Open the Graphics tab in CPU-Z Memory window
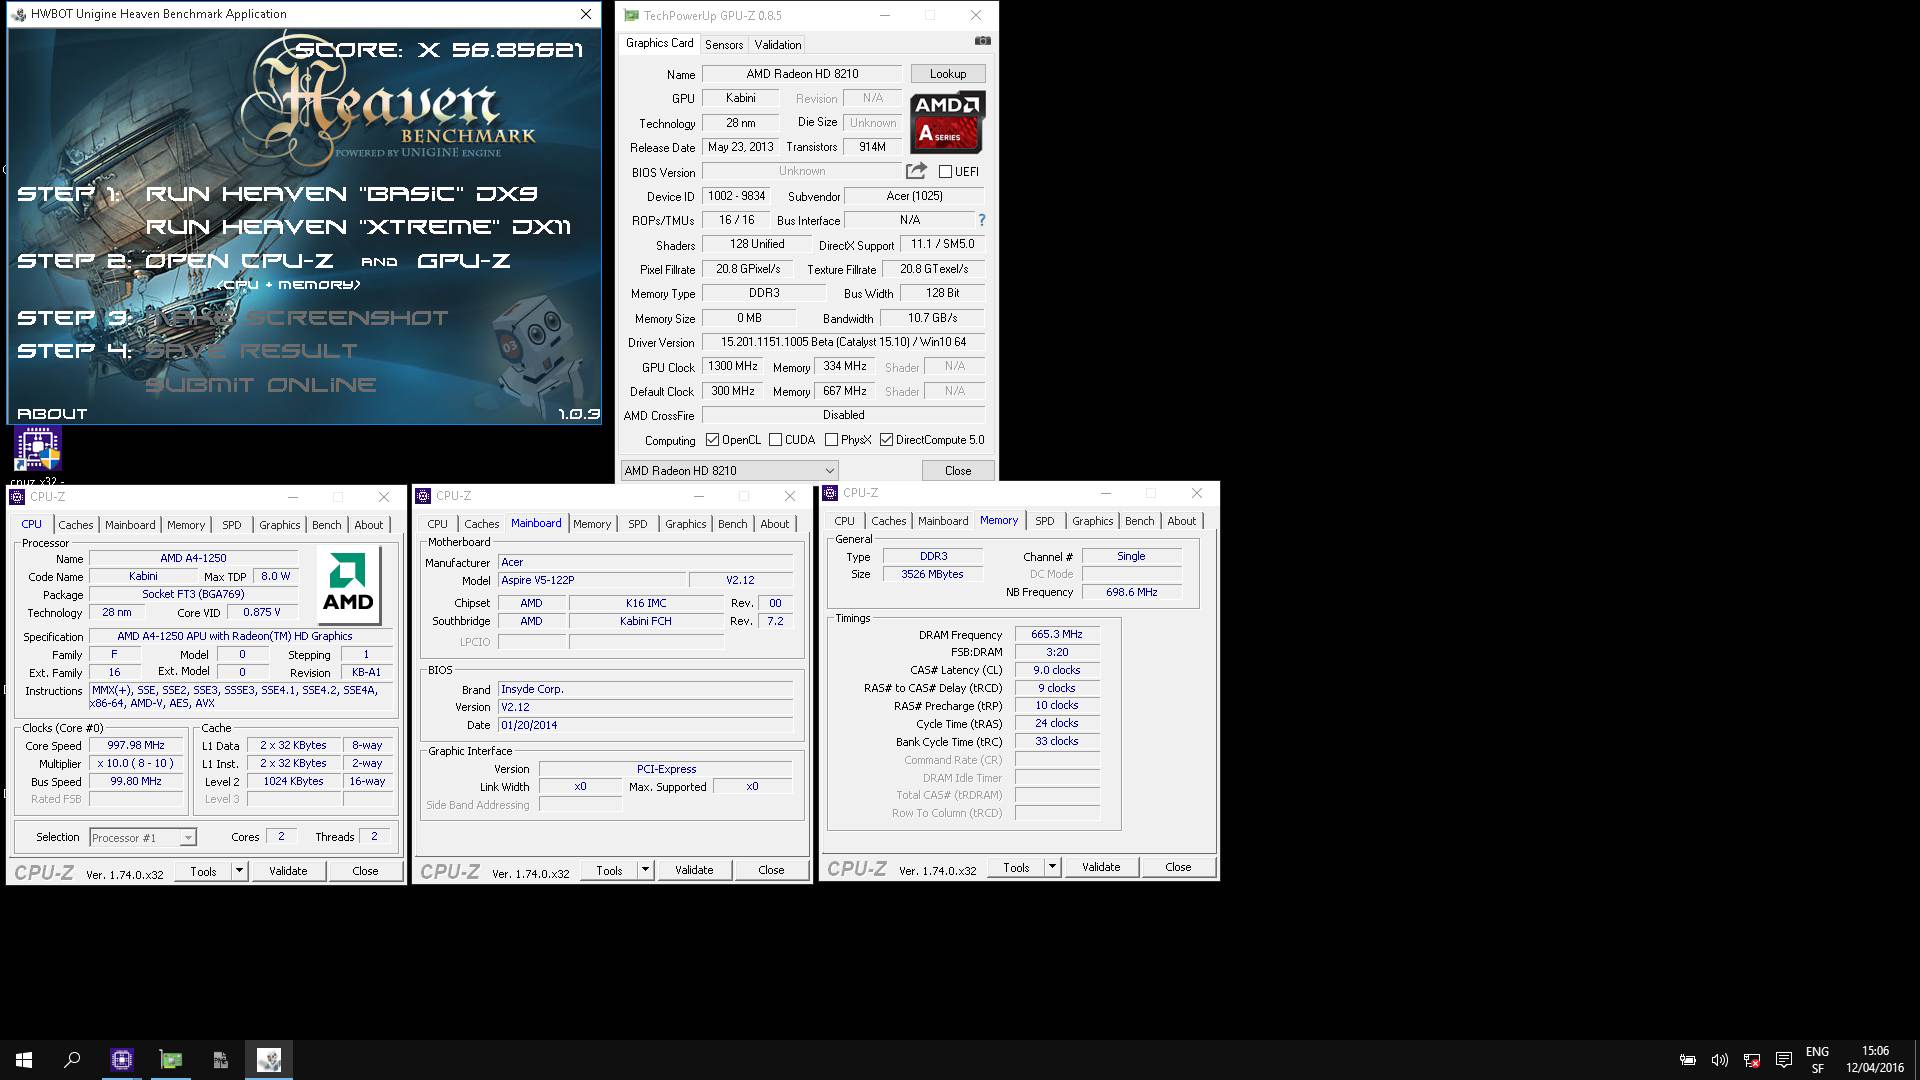Screen dimensions: 1920x1080 coord(1092,521)
